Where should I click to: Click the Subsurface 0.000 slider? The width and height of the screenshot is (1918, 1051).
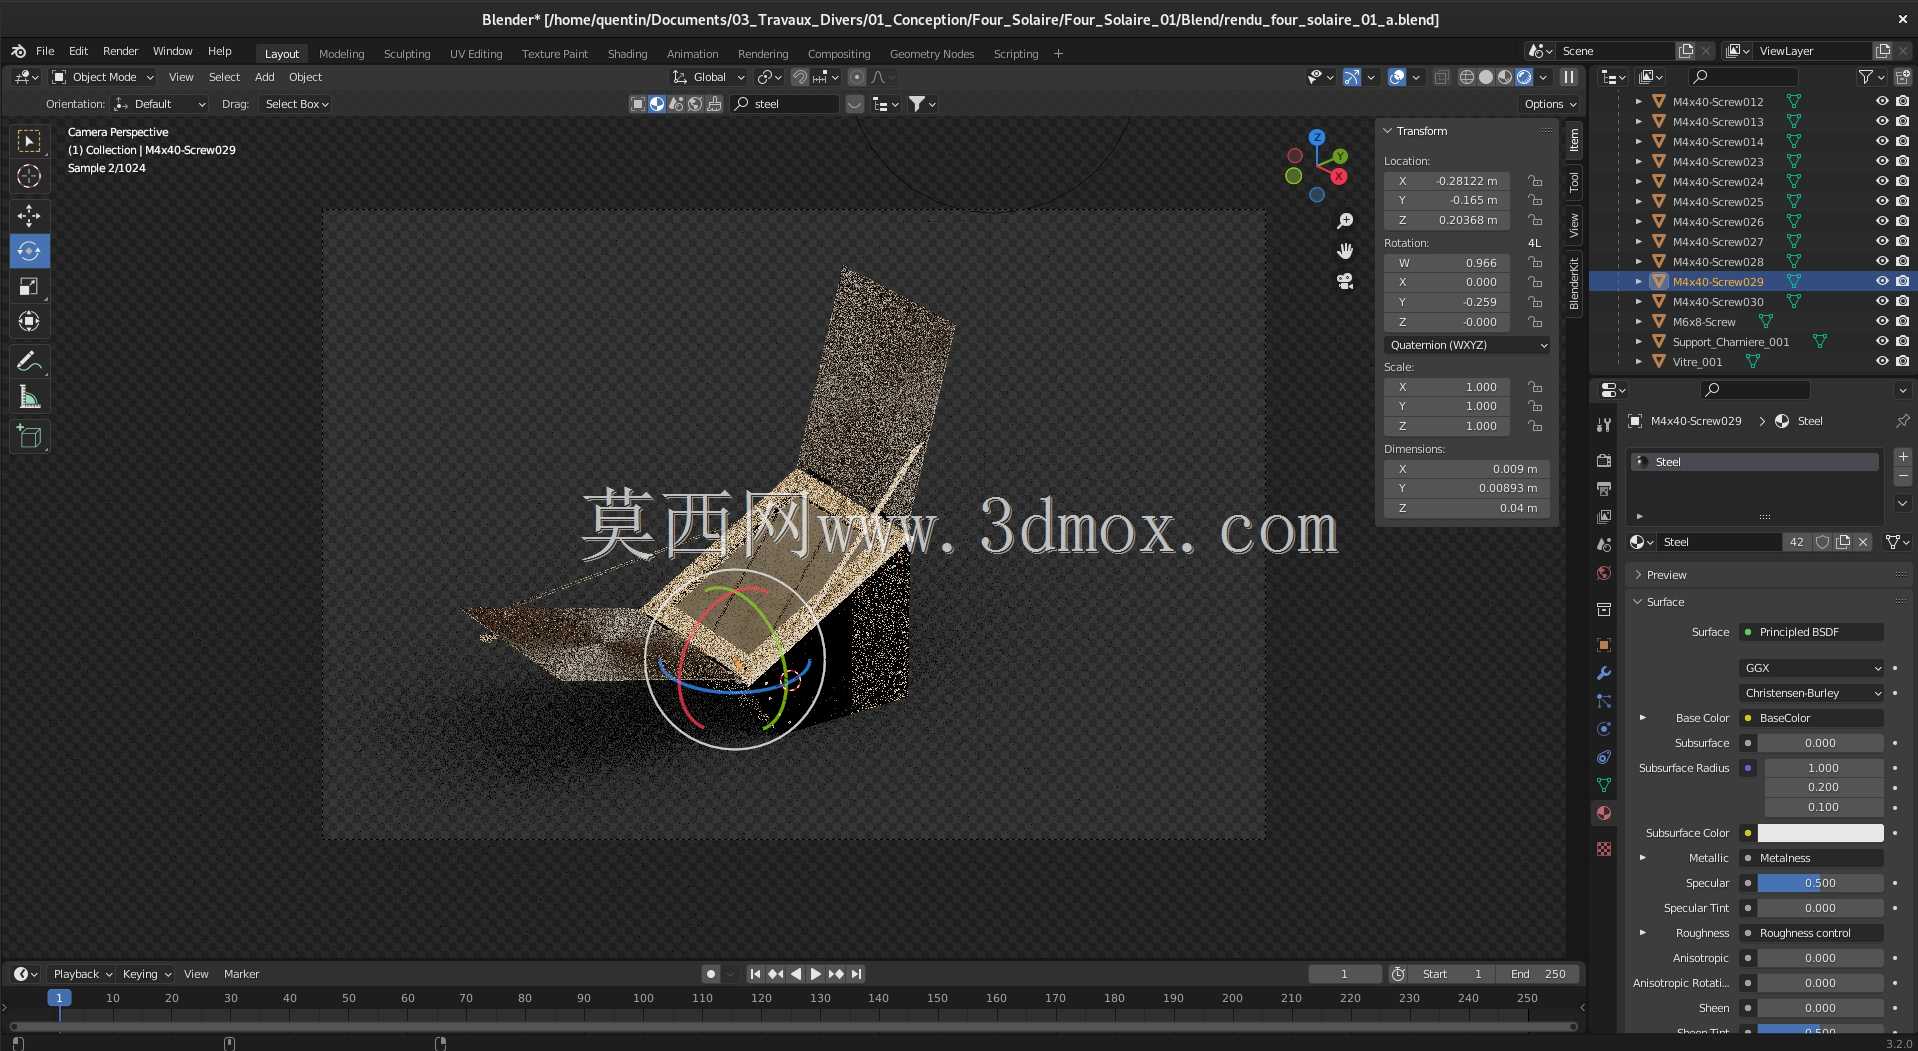1820,743
